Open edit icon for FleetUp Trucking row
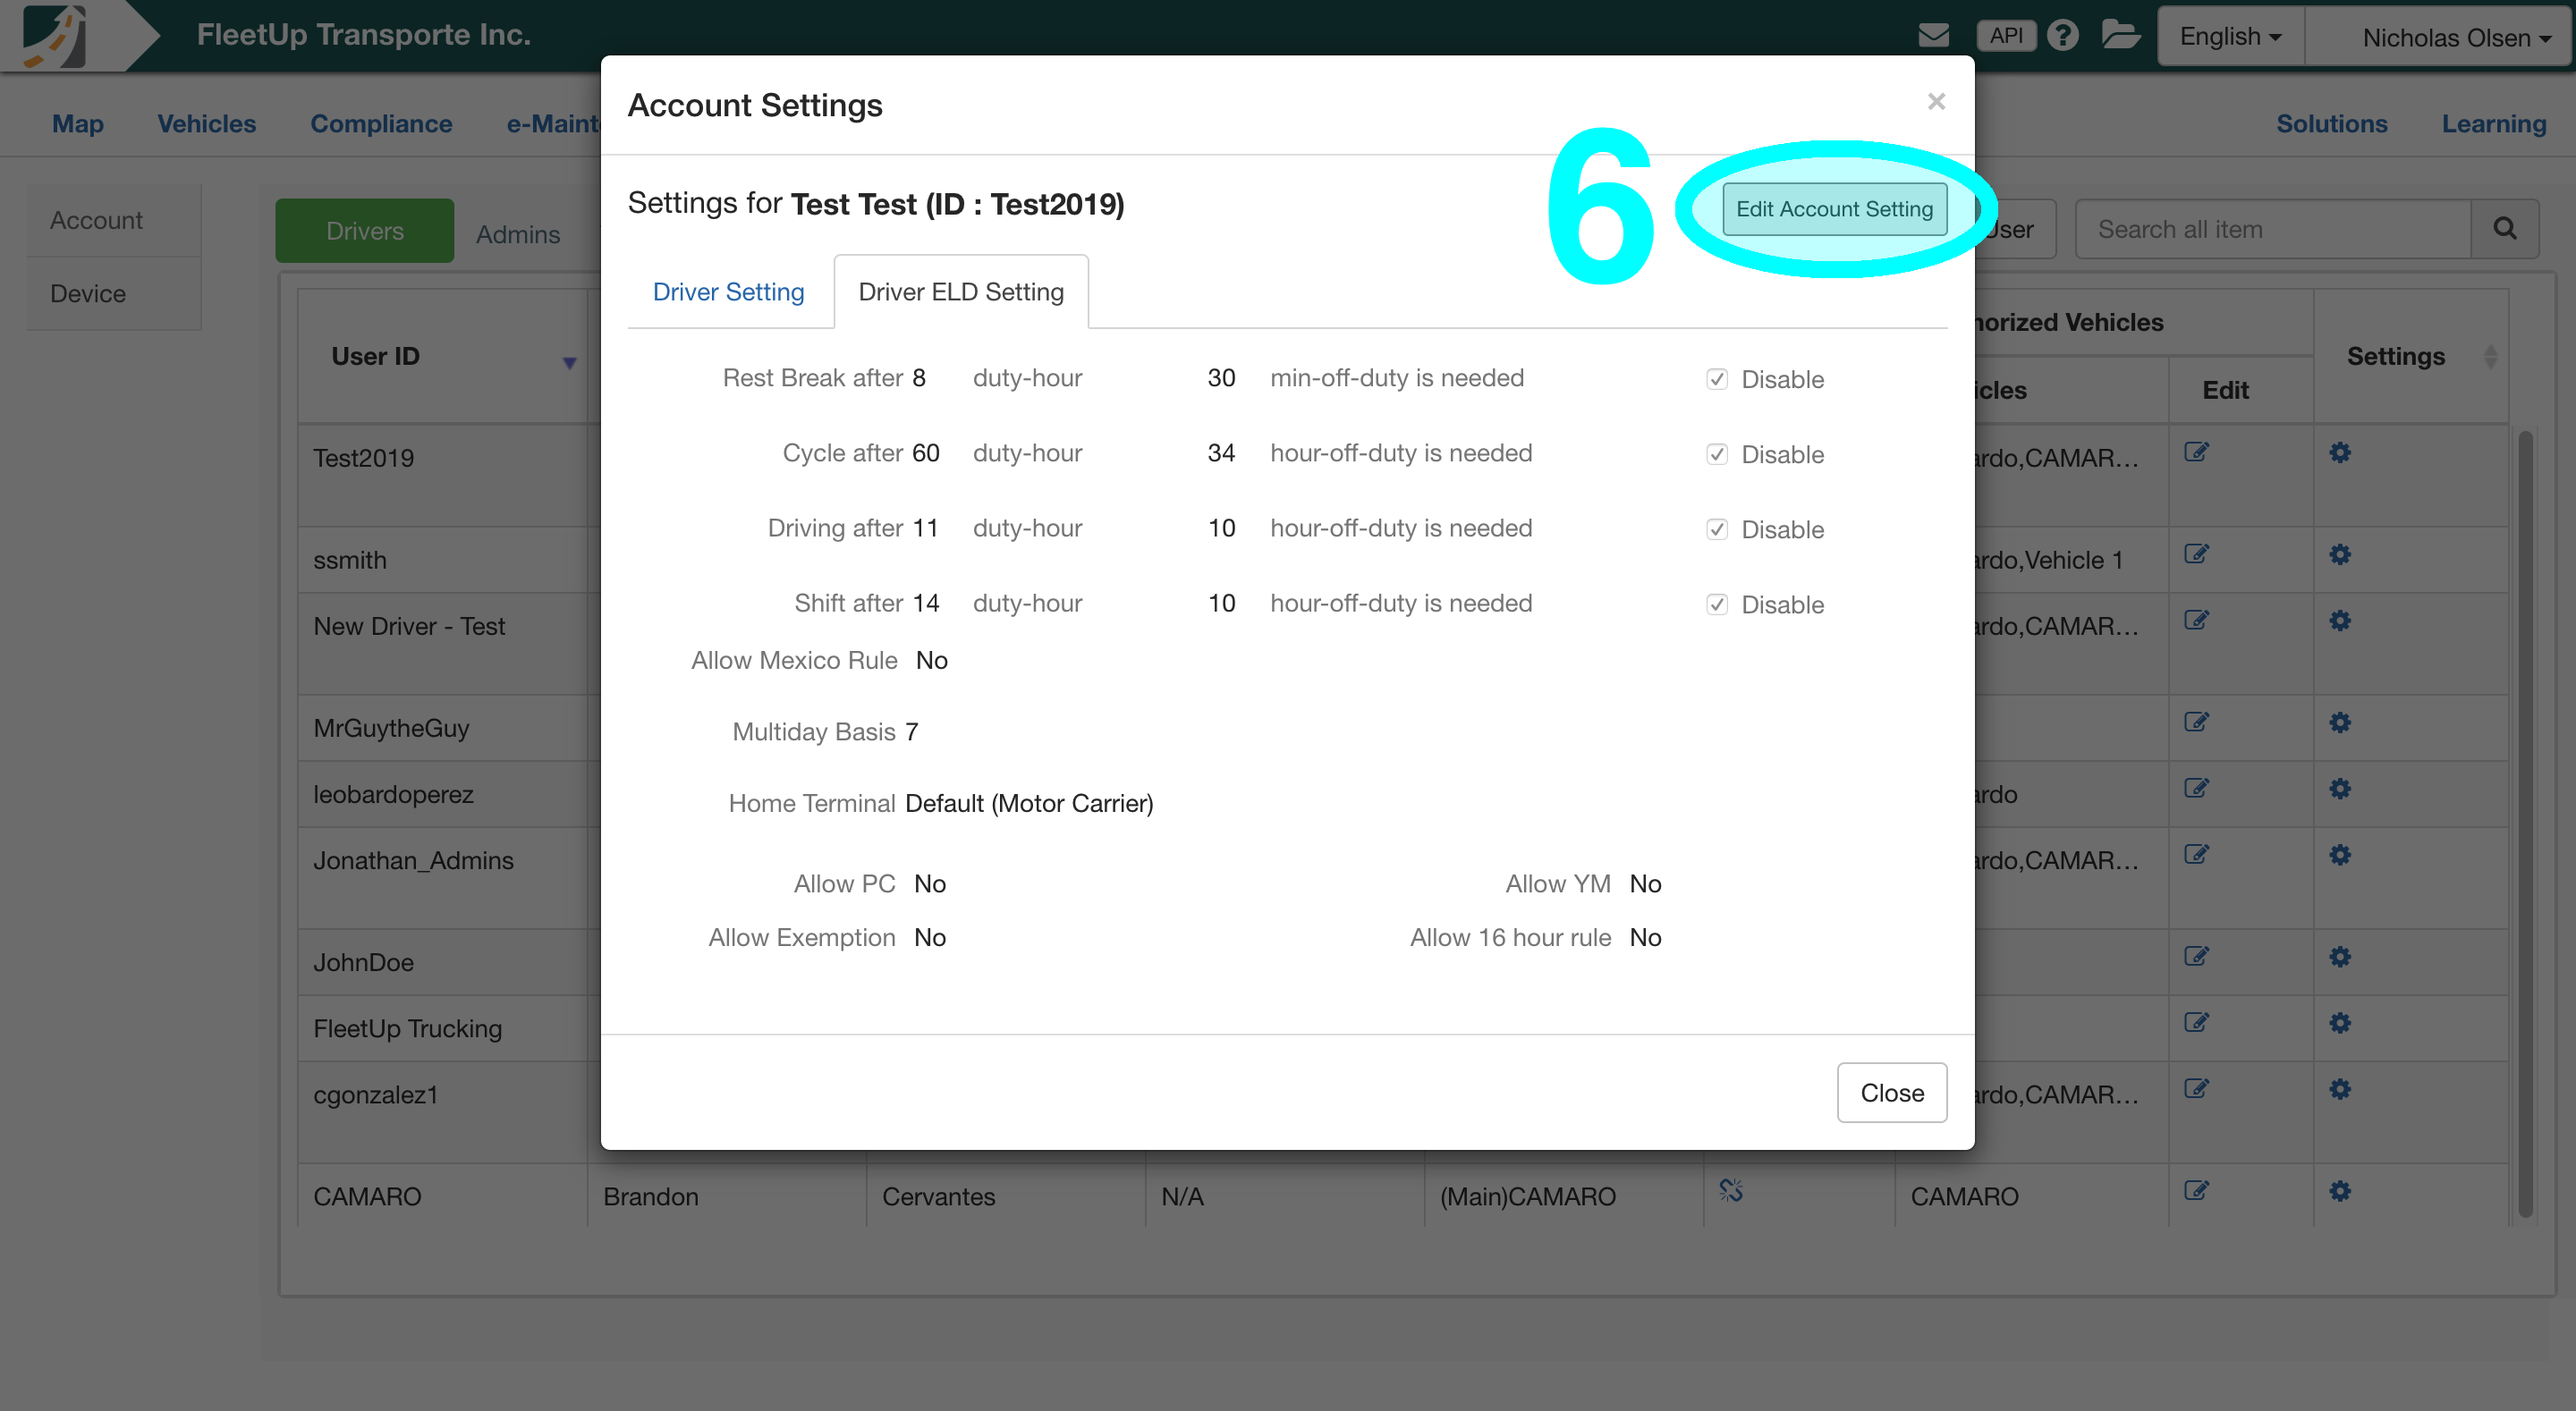 click(x=2196, y=1022)
